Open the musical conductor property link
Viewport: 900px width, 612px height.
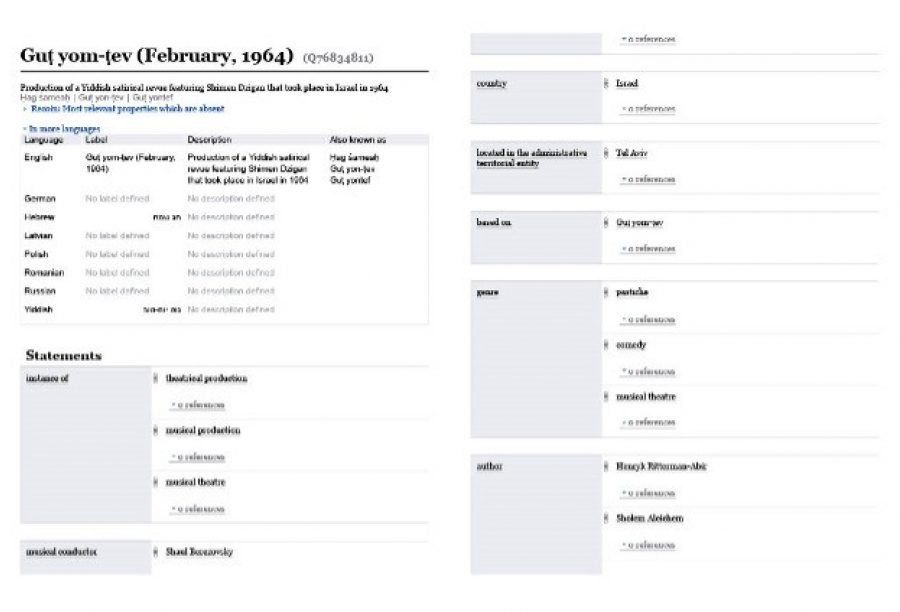coord(61,552)
